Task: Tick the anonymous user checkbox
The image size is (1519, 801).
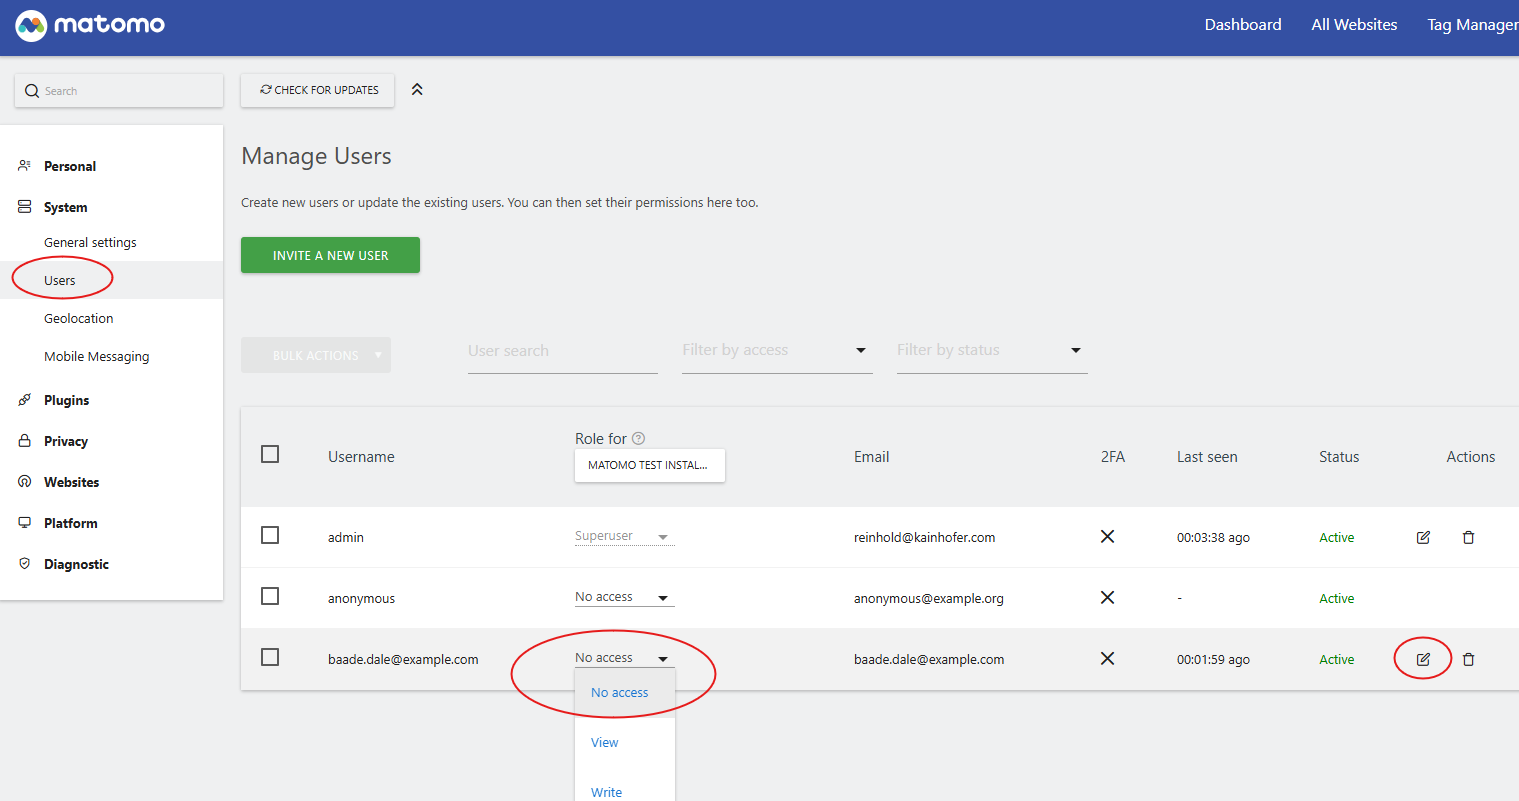Action: click(270, 596)
